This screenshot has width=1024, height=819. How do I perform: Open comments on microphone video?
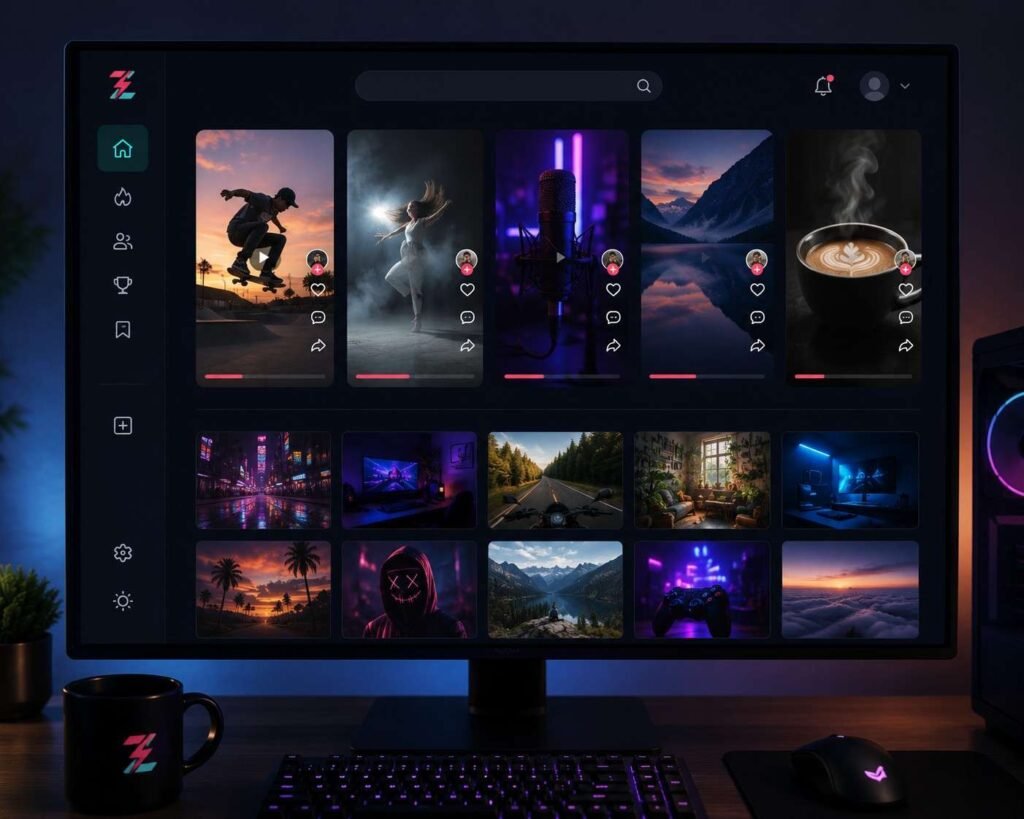[613, 317]
